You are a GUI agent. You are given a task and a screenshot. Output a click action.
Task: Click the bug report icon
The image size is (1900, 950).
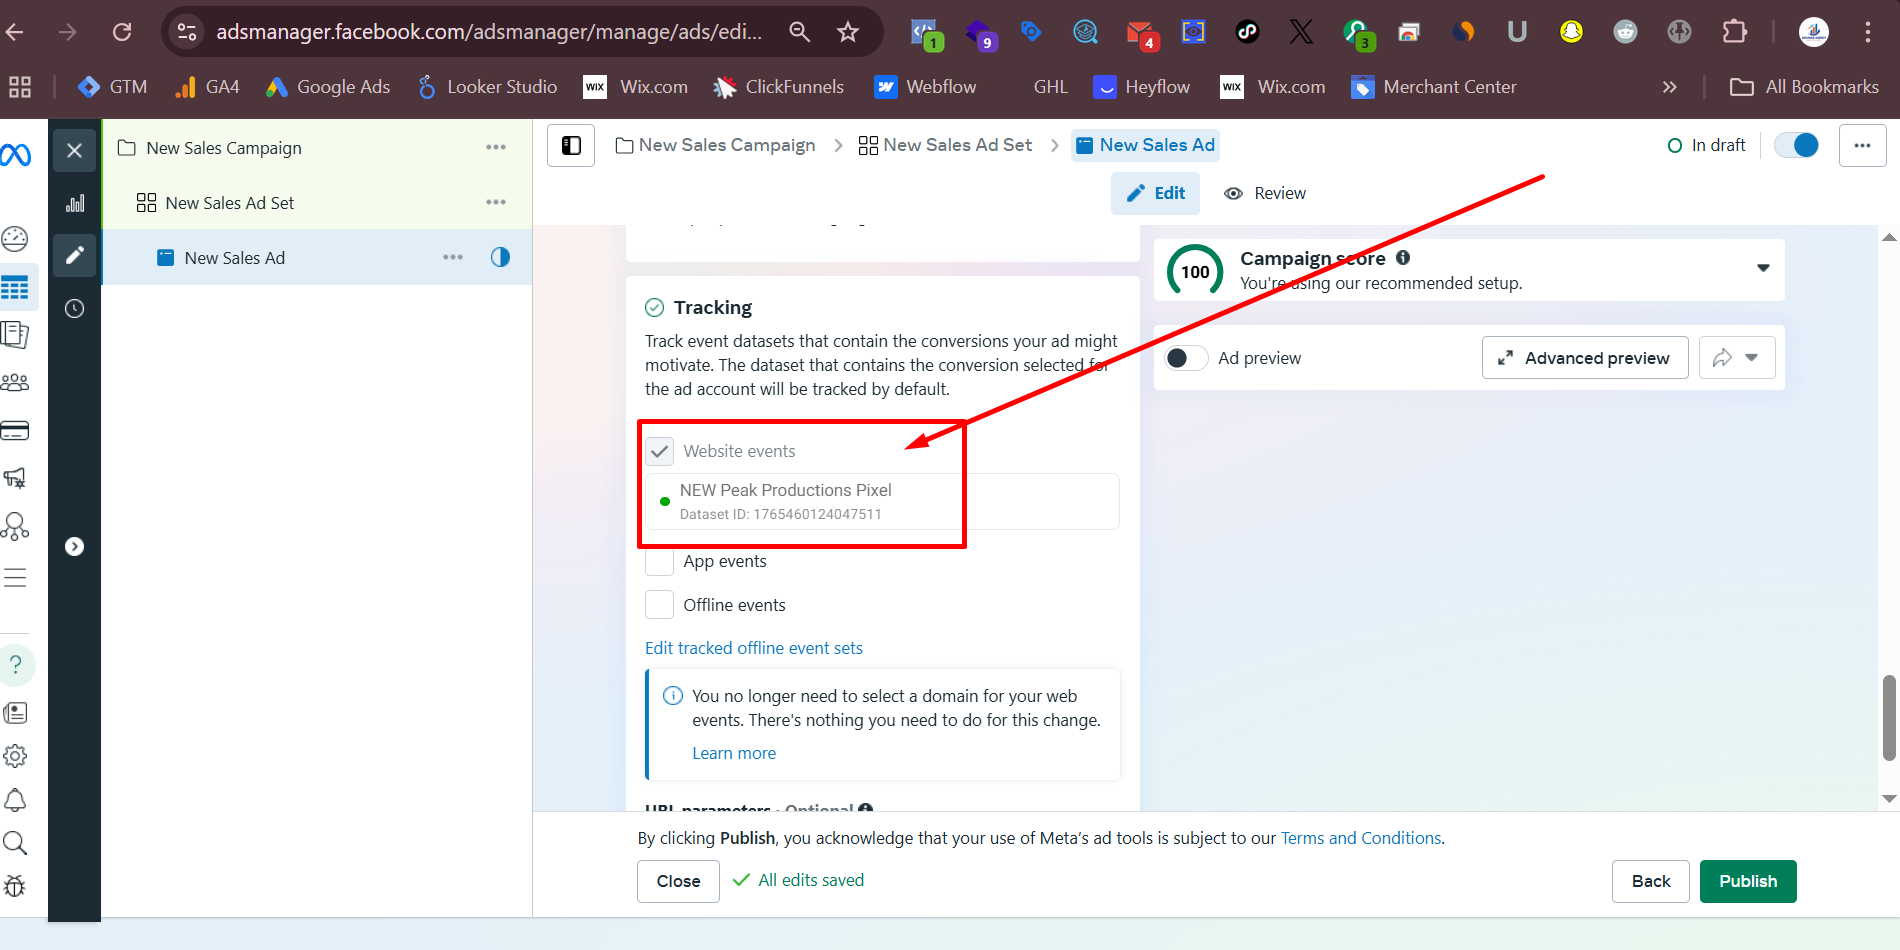pyautogui.click(x=15, y=886)
